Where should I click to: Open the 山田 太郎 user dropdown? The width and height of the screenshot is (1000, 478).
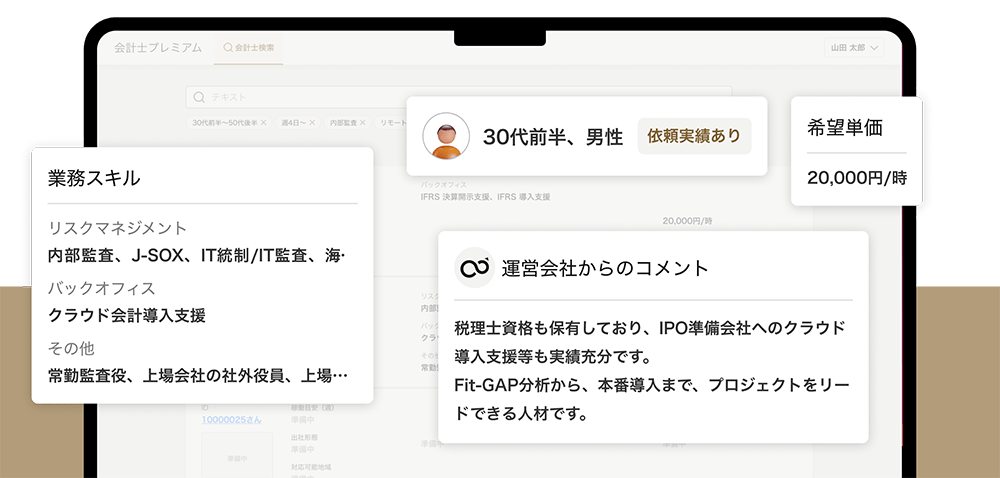pyautogui.click(x=853, y=47)
